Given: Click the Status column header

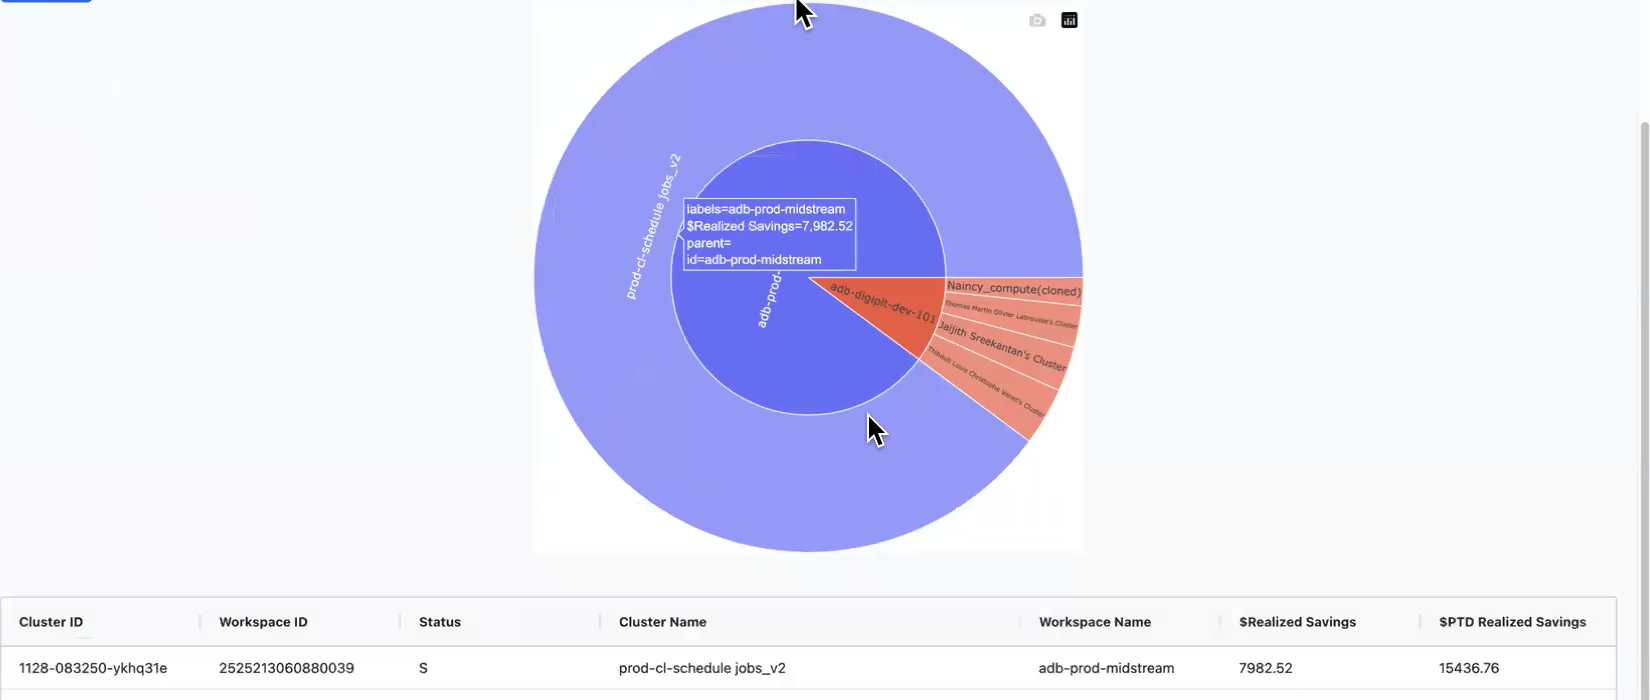Looking at the screenshot, I should [x=440, y=622].
